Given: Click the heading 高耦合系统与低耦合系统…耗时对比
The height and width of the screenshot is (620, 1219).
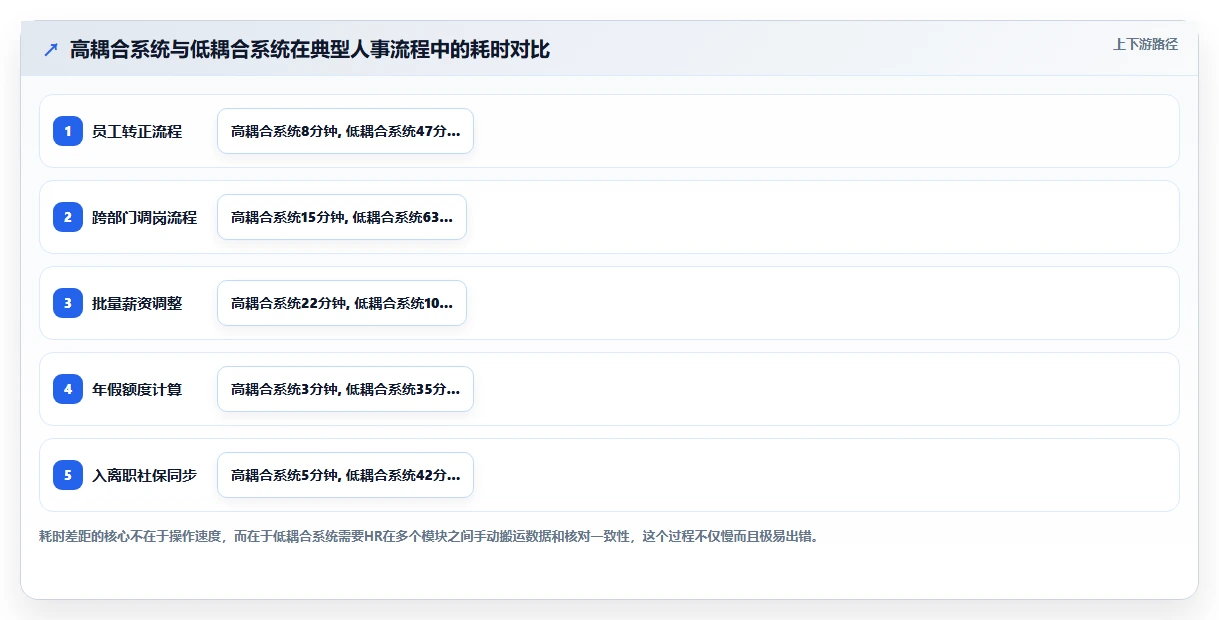Looking at the screenshot, I should [310, 50].
